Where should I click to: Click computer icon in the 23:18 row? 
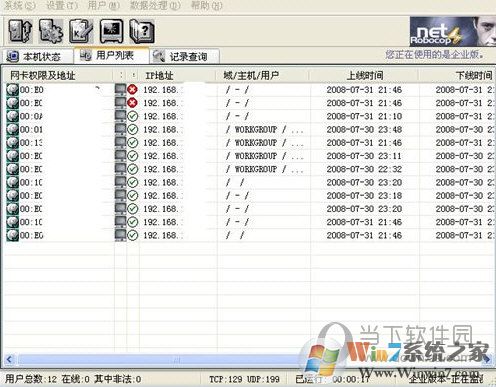120,196
